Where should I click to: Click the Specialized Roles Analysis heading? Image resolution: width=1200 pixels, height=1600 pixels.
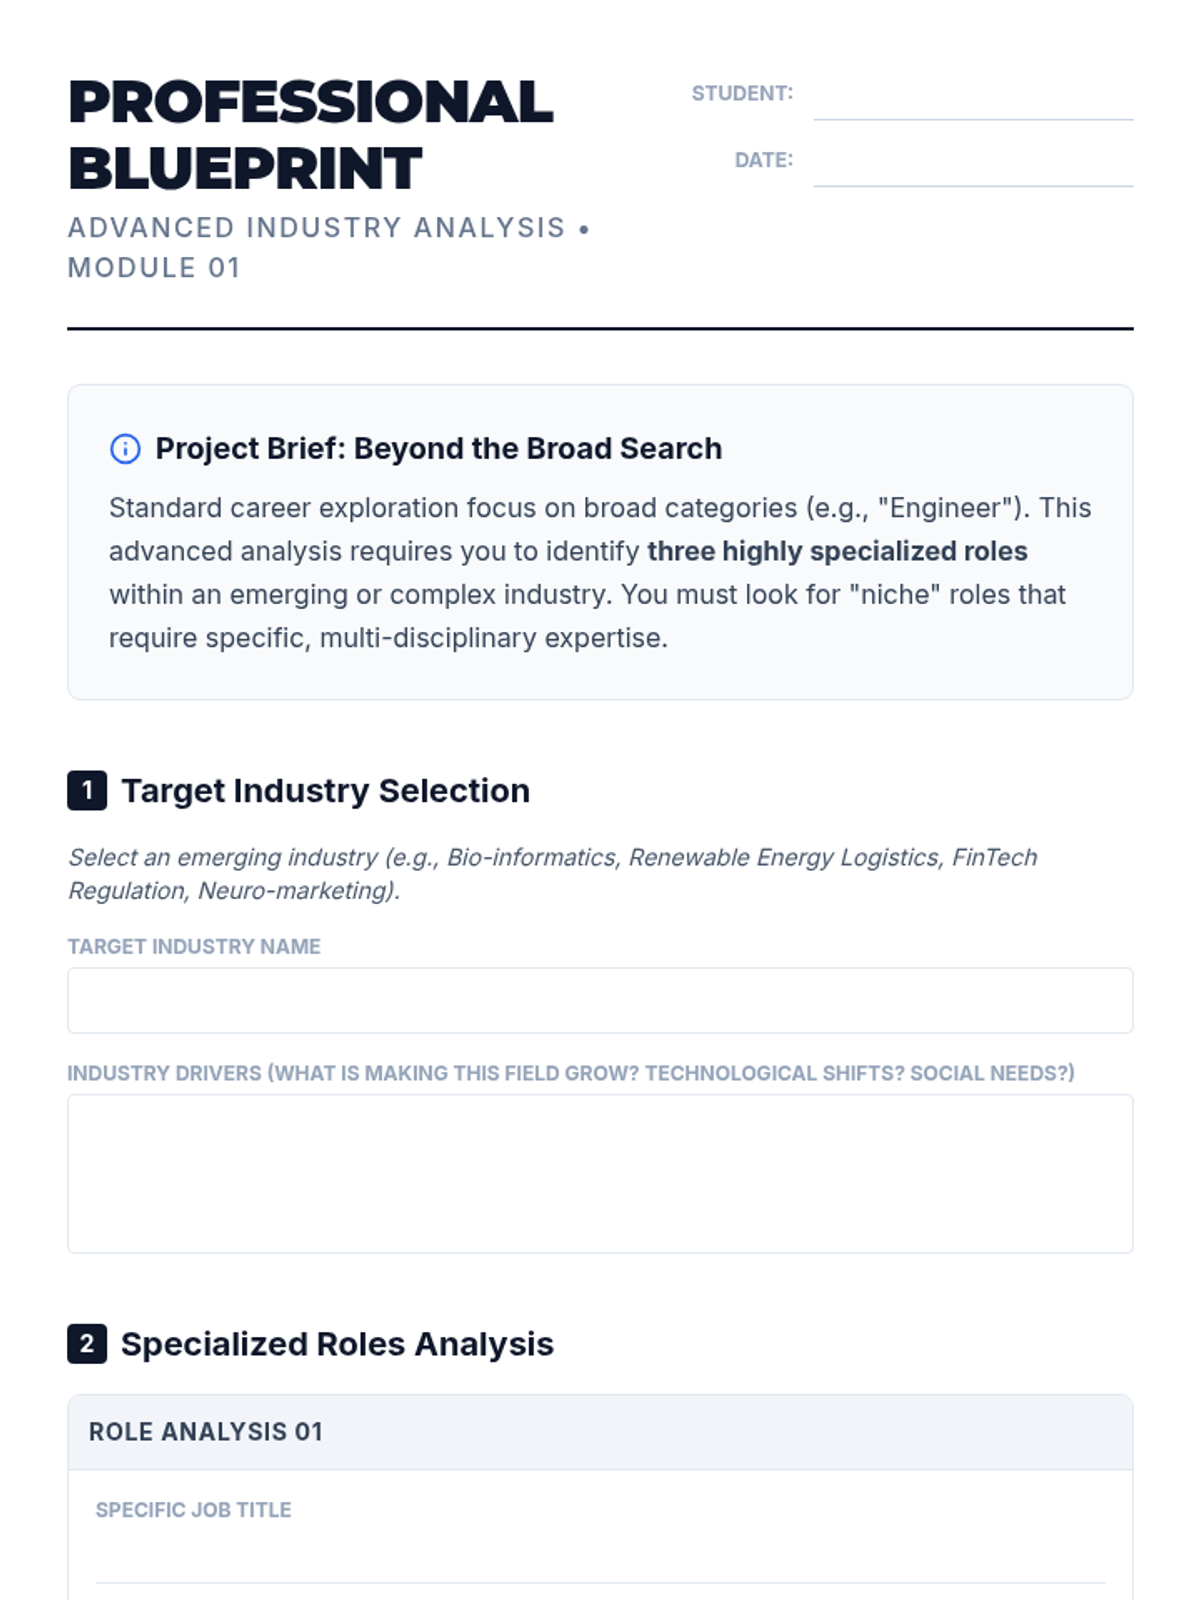tap(337, 1344)
